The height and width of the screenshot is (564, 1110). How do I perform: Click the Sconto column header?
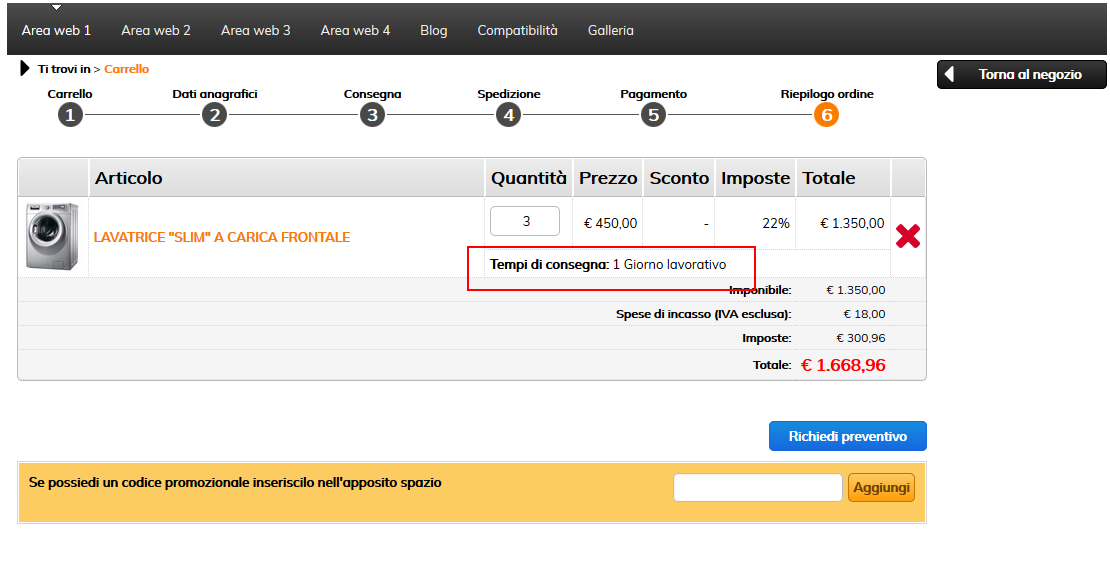tap(679, 178)
